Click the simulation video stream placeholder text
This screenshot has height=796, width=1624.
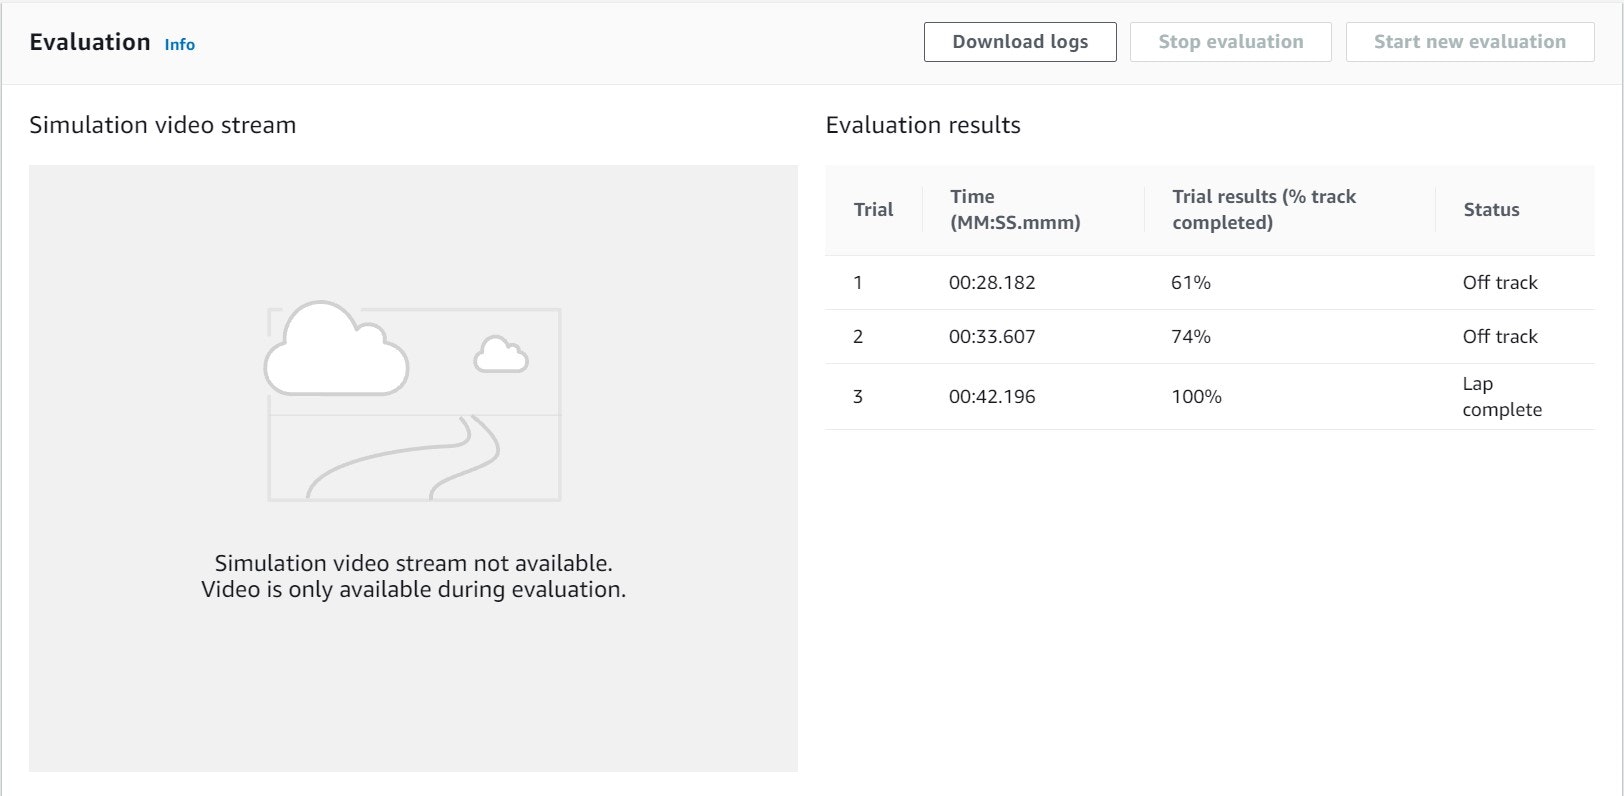pos(413,577)
